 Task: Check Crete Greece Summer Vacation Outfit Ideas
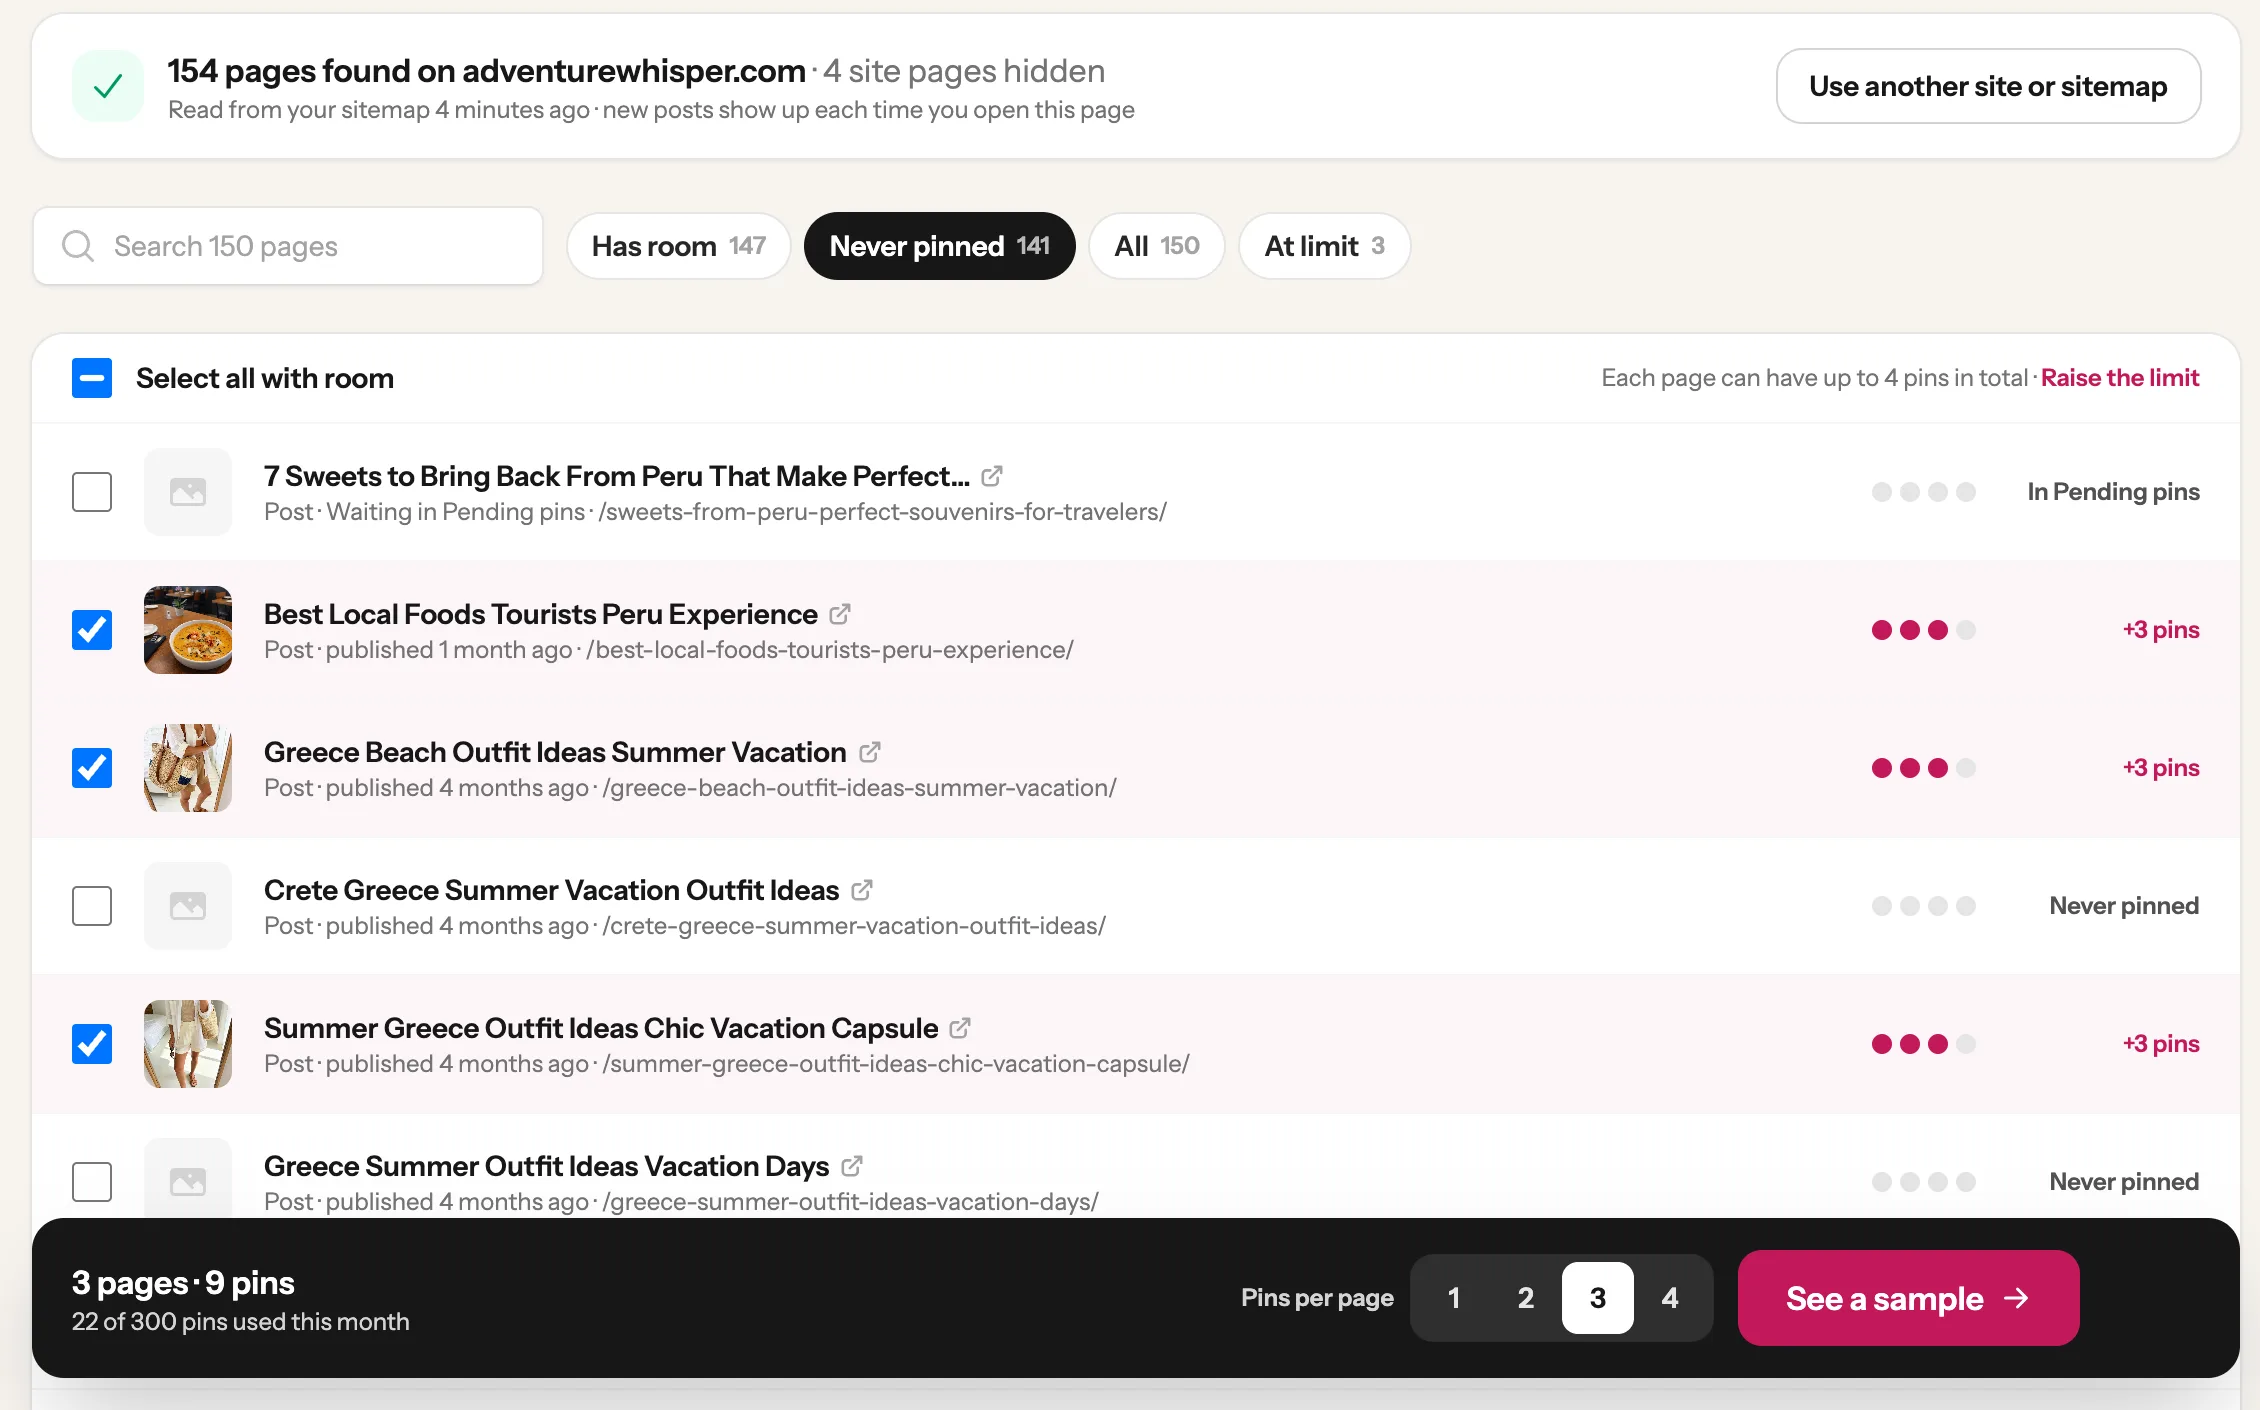click(92, 906)
